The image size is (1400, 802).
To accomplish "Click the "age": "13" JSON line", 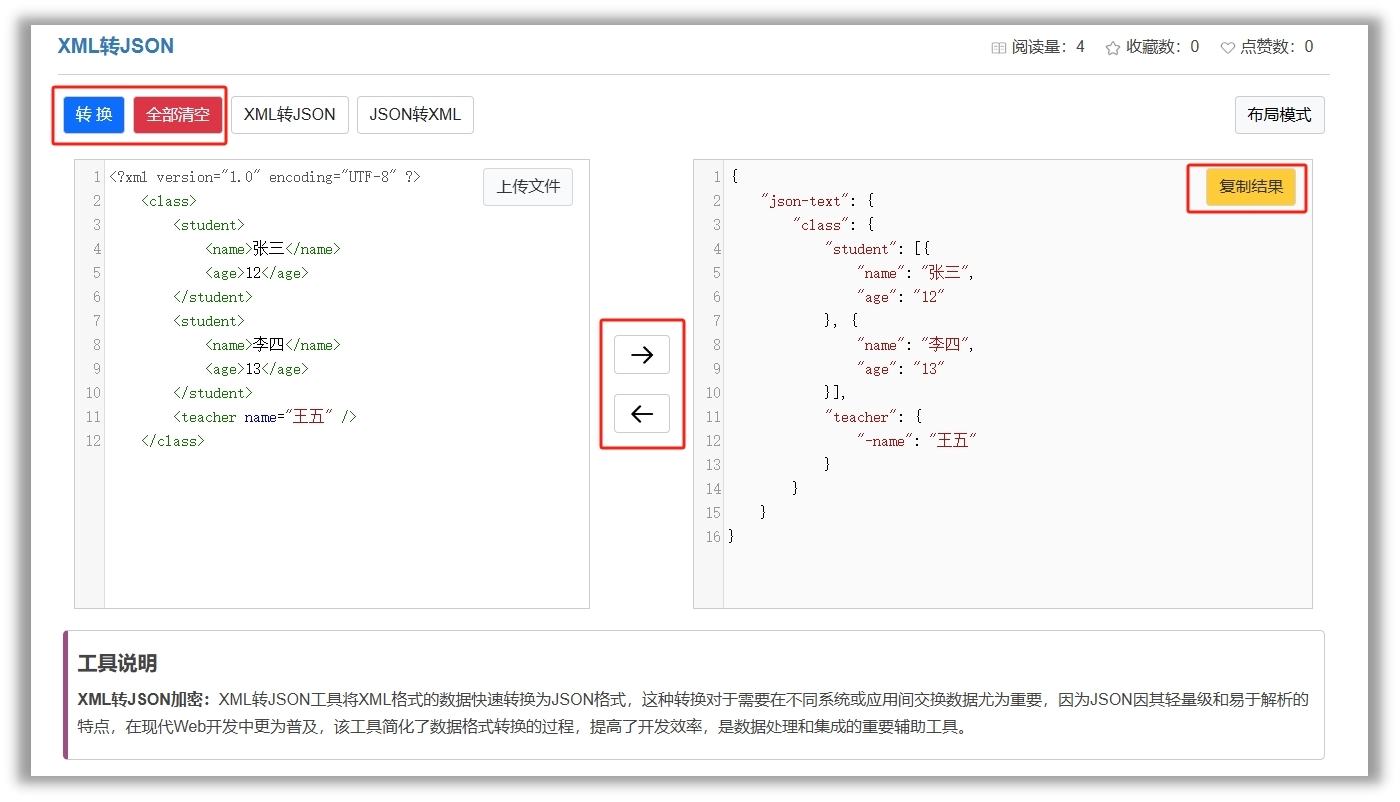I will click(900, 369).
